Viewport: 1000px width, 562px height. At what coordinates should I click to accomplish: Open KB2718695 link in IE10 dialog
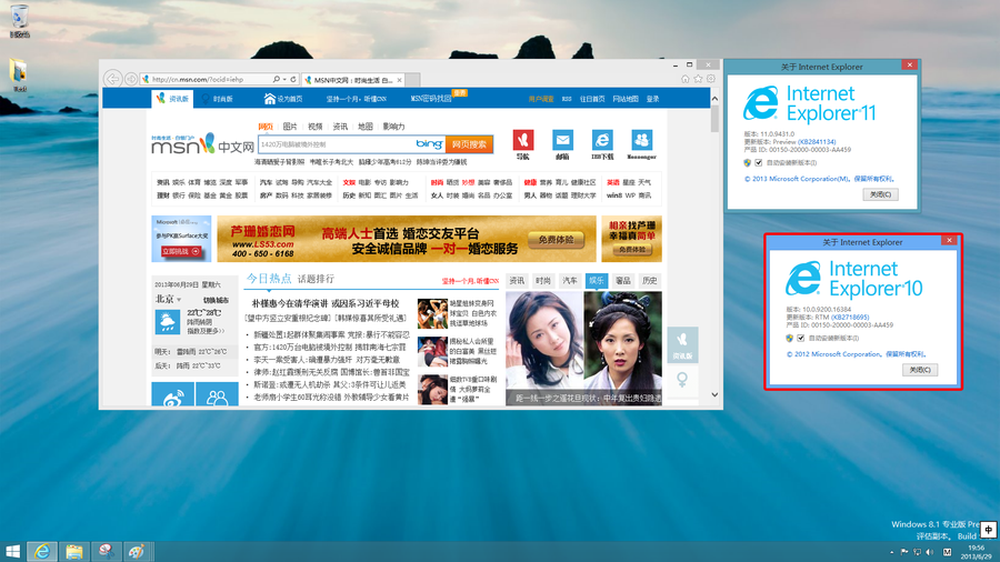pos(850,317)
